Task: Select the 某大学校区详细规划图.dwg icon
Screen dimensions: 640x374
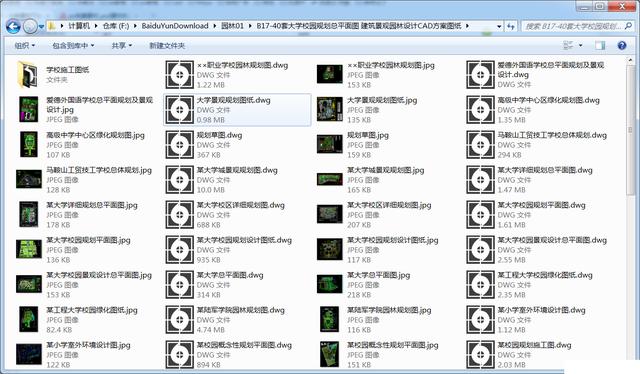Action: coord(179,215)
